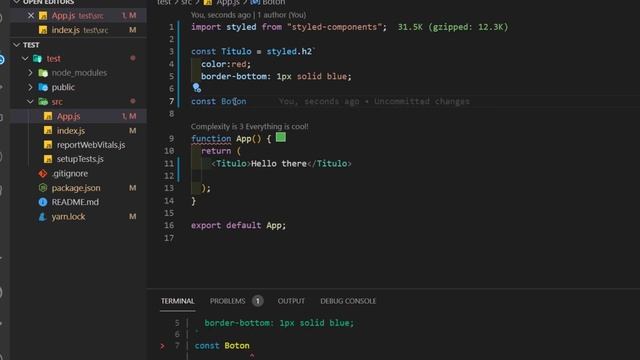640x360 pixels.
Task: Select App.js entry in Open Editors
Action: [x=78, y=16]
